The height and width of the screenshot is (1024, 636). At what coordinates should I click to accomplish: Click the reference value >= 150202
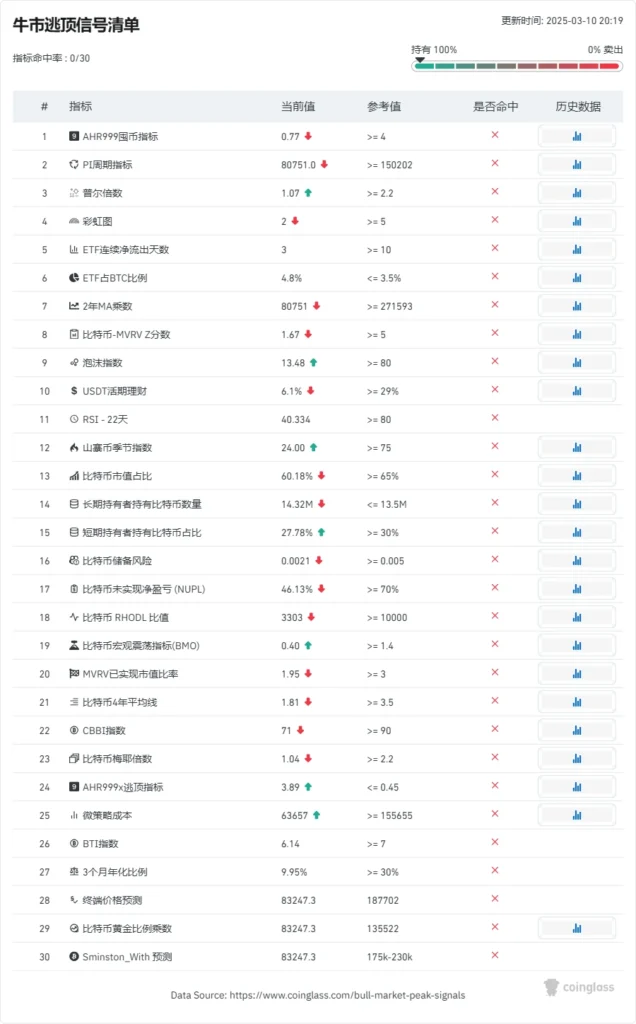(390, 165)
